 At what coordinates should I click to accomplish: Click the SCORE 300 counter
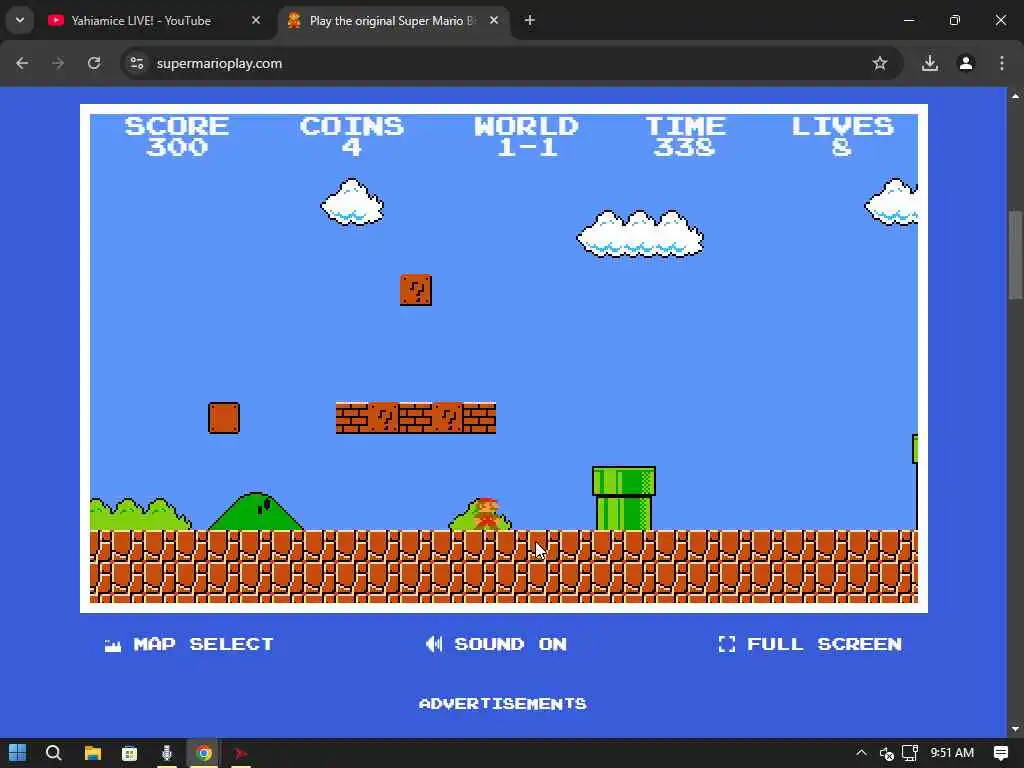click(177, 136)
